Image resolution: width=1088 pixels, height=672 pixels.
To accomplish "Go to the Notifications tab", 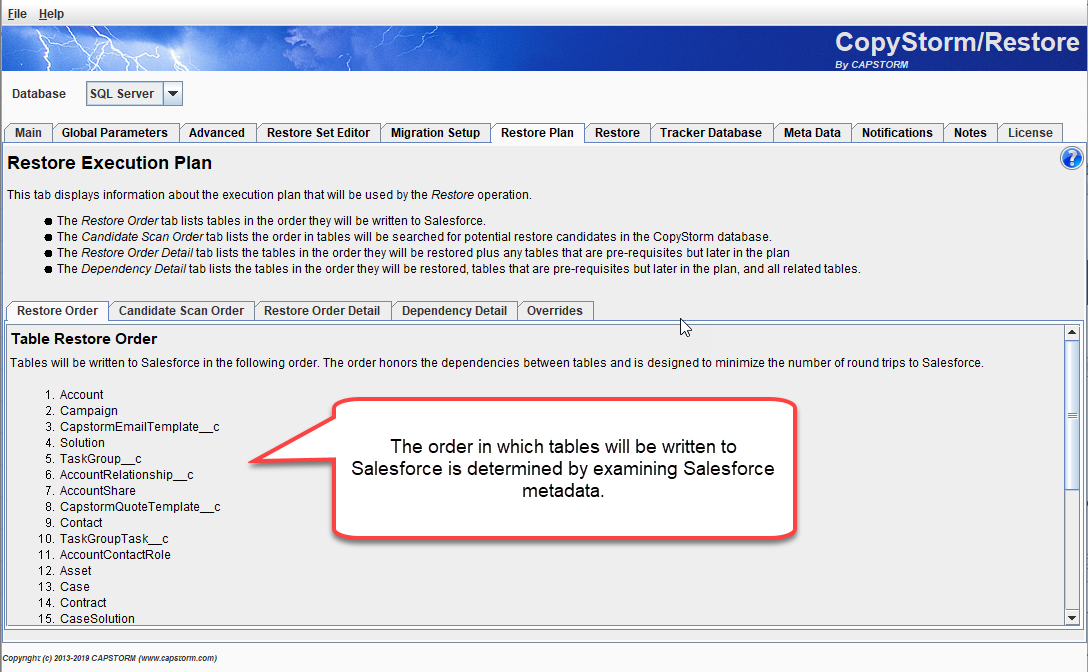I will 897,133.
